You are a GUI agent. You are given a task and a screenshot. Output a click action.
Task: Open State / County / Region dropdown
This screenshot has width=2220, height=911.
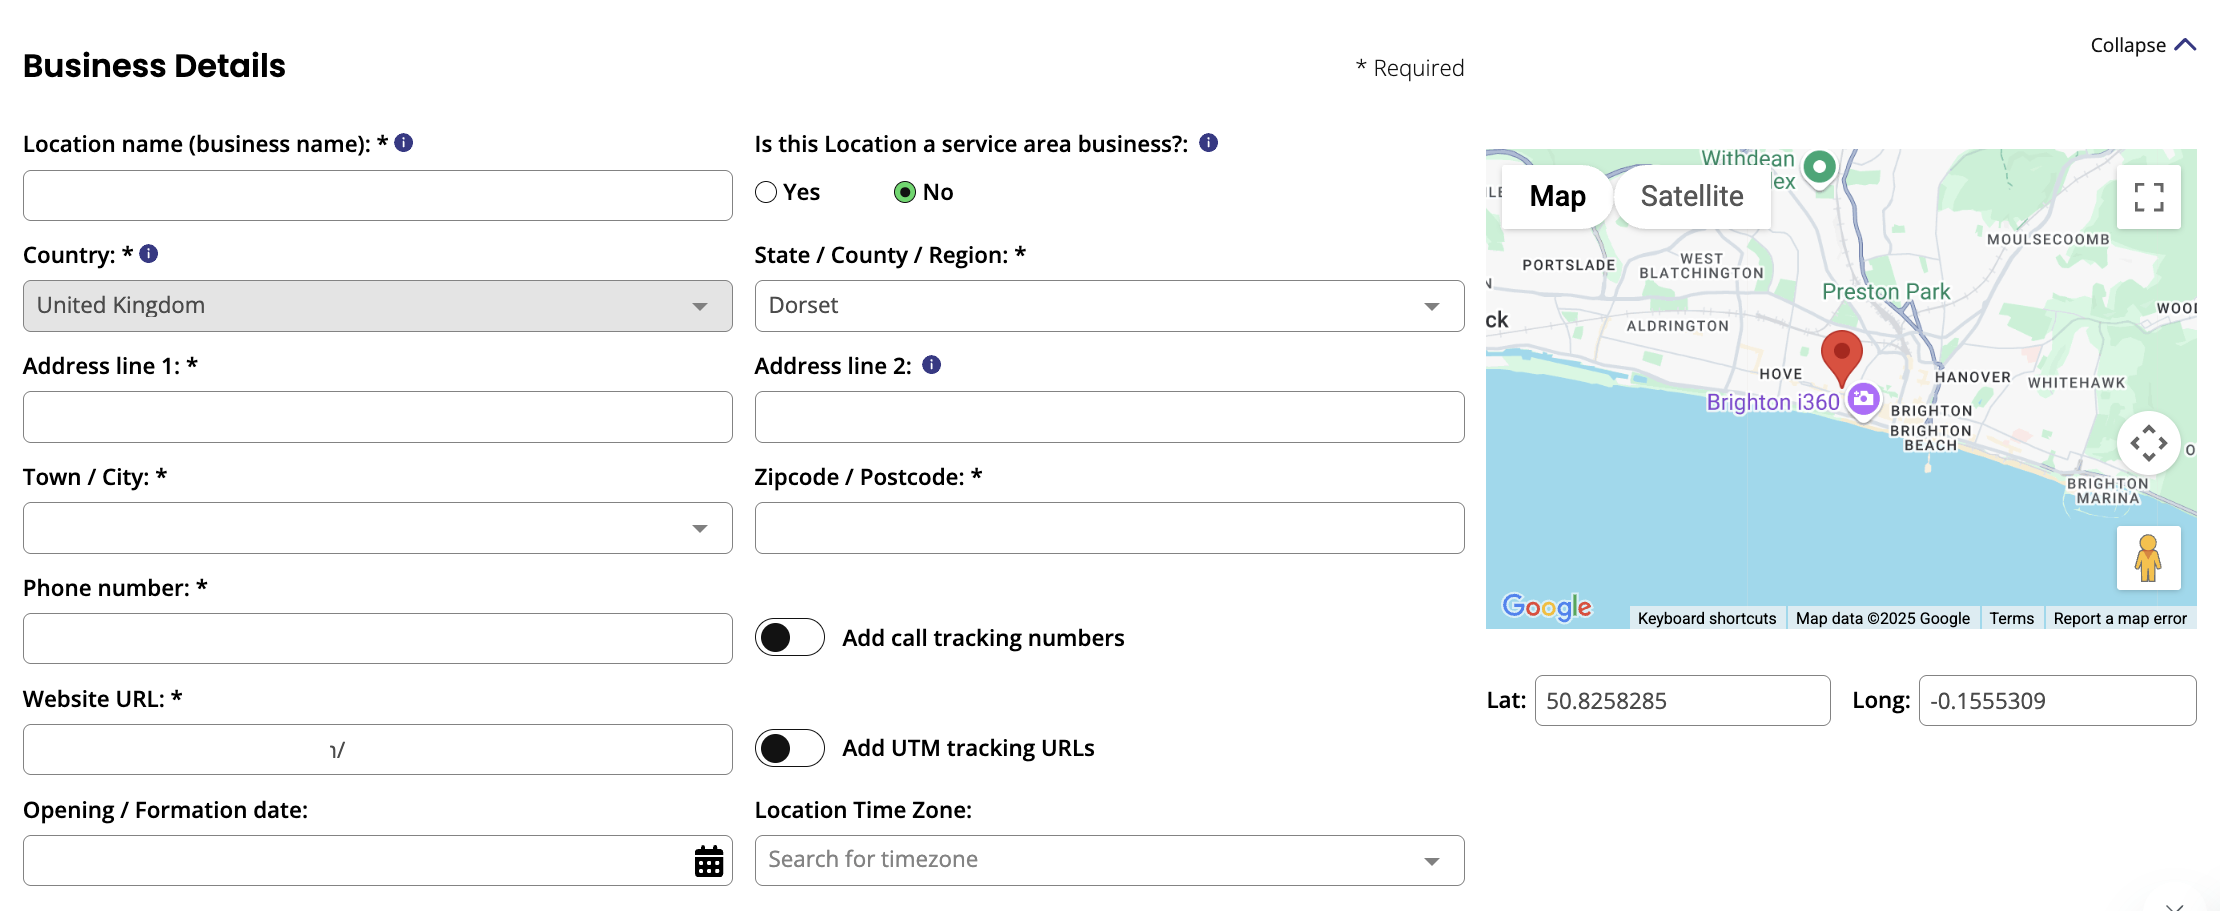pos(1109,306)
